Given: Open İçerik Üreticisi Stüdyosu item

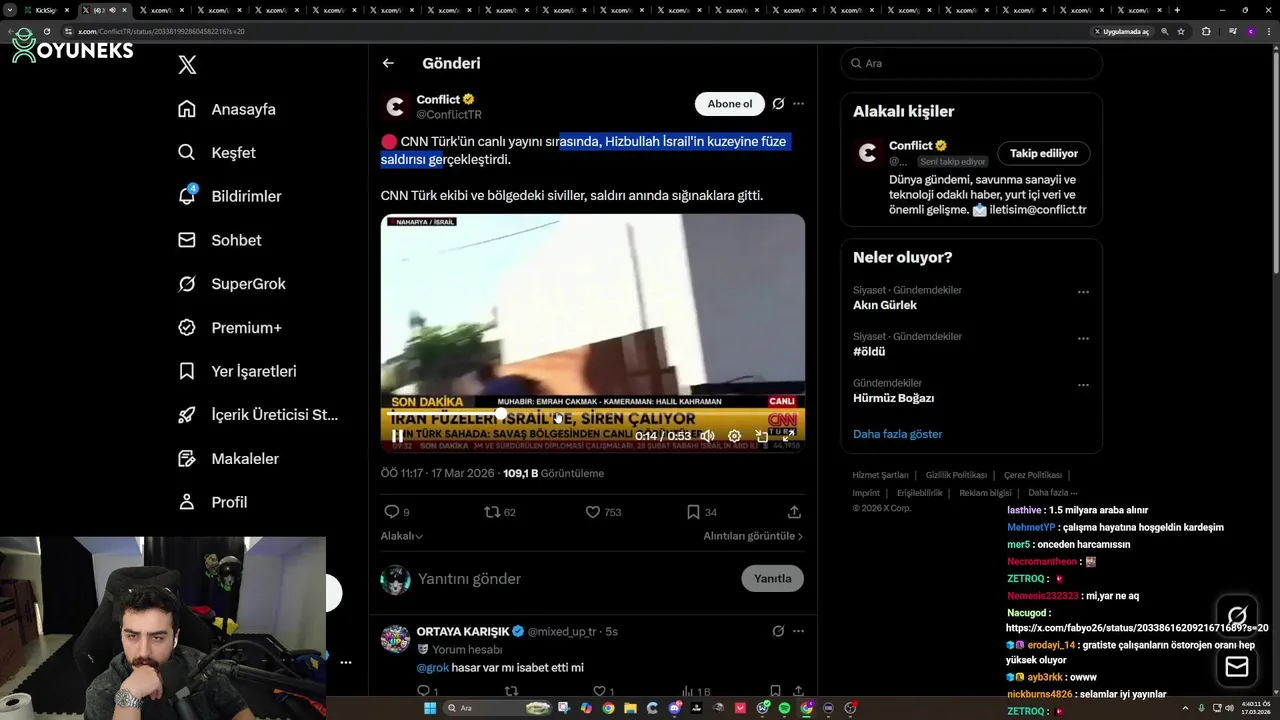Looking at the screenshot, I should (258, 415).
